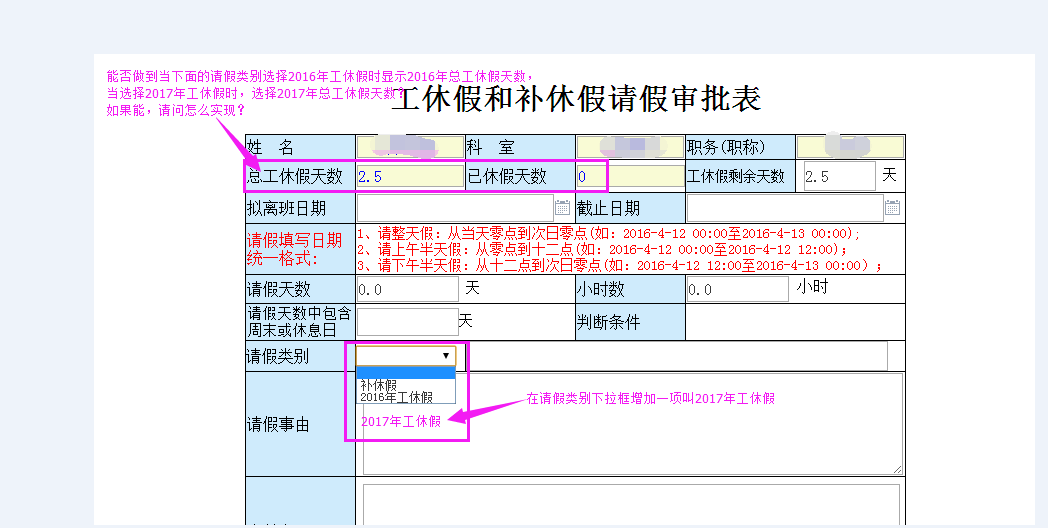Open calendar picker for 拟离班日期
The width and height of the screenshot is (1048, 528).
(x=562, y=208)
